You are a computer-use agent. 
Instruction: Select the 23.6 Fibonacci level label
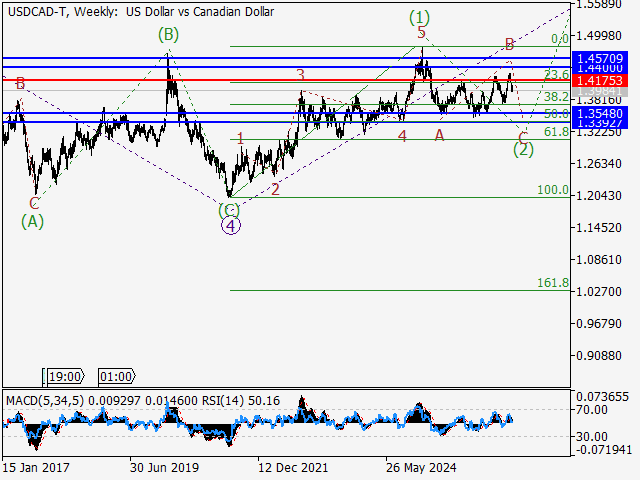pyautogui.click(x=556, y=74)
